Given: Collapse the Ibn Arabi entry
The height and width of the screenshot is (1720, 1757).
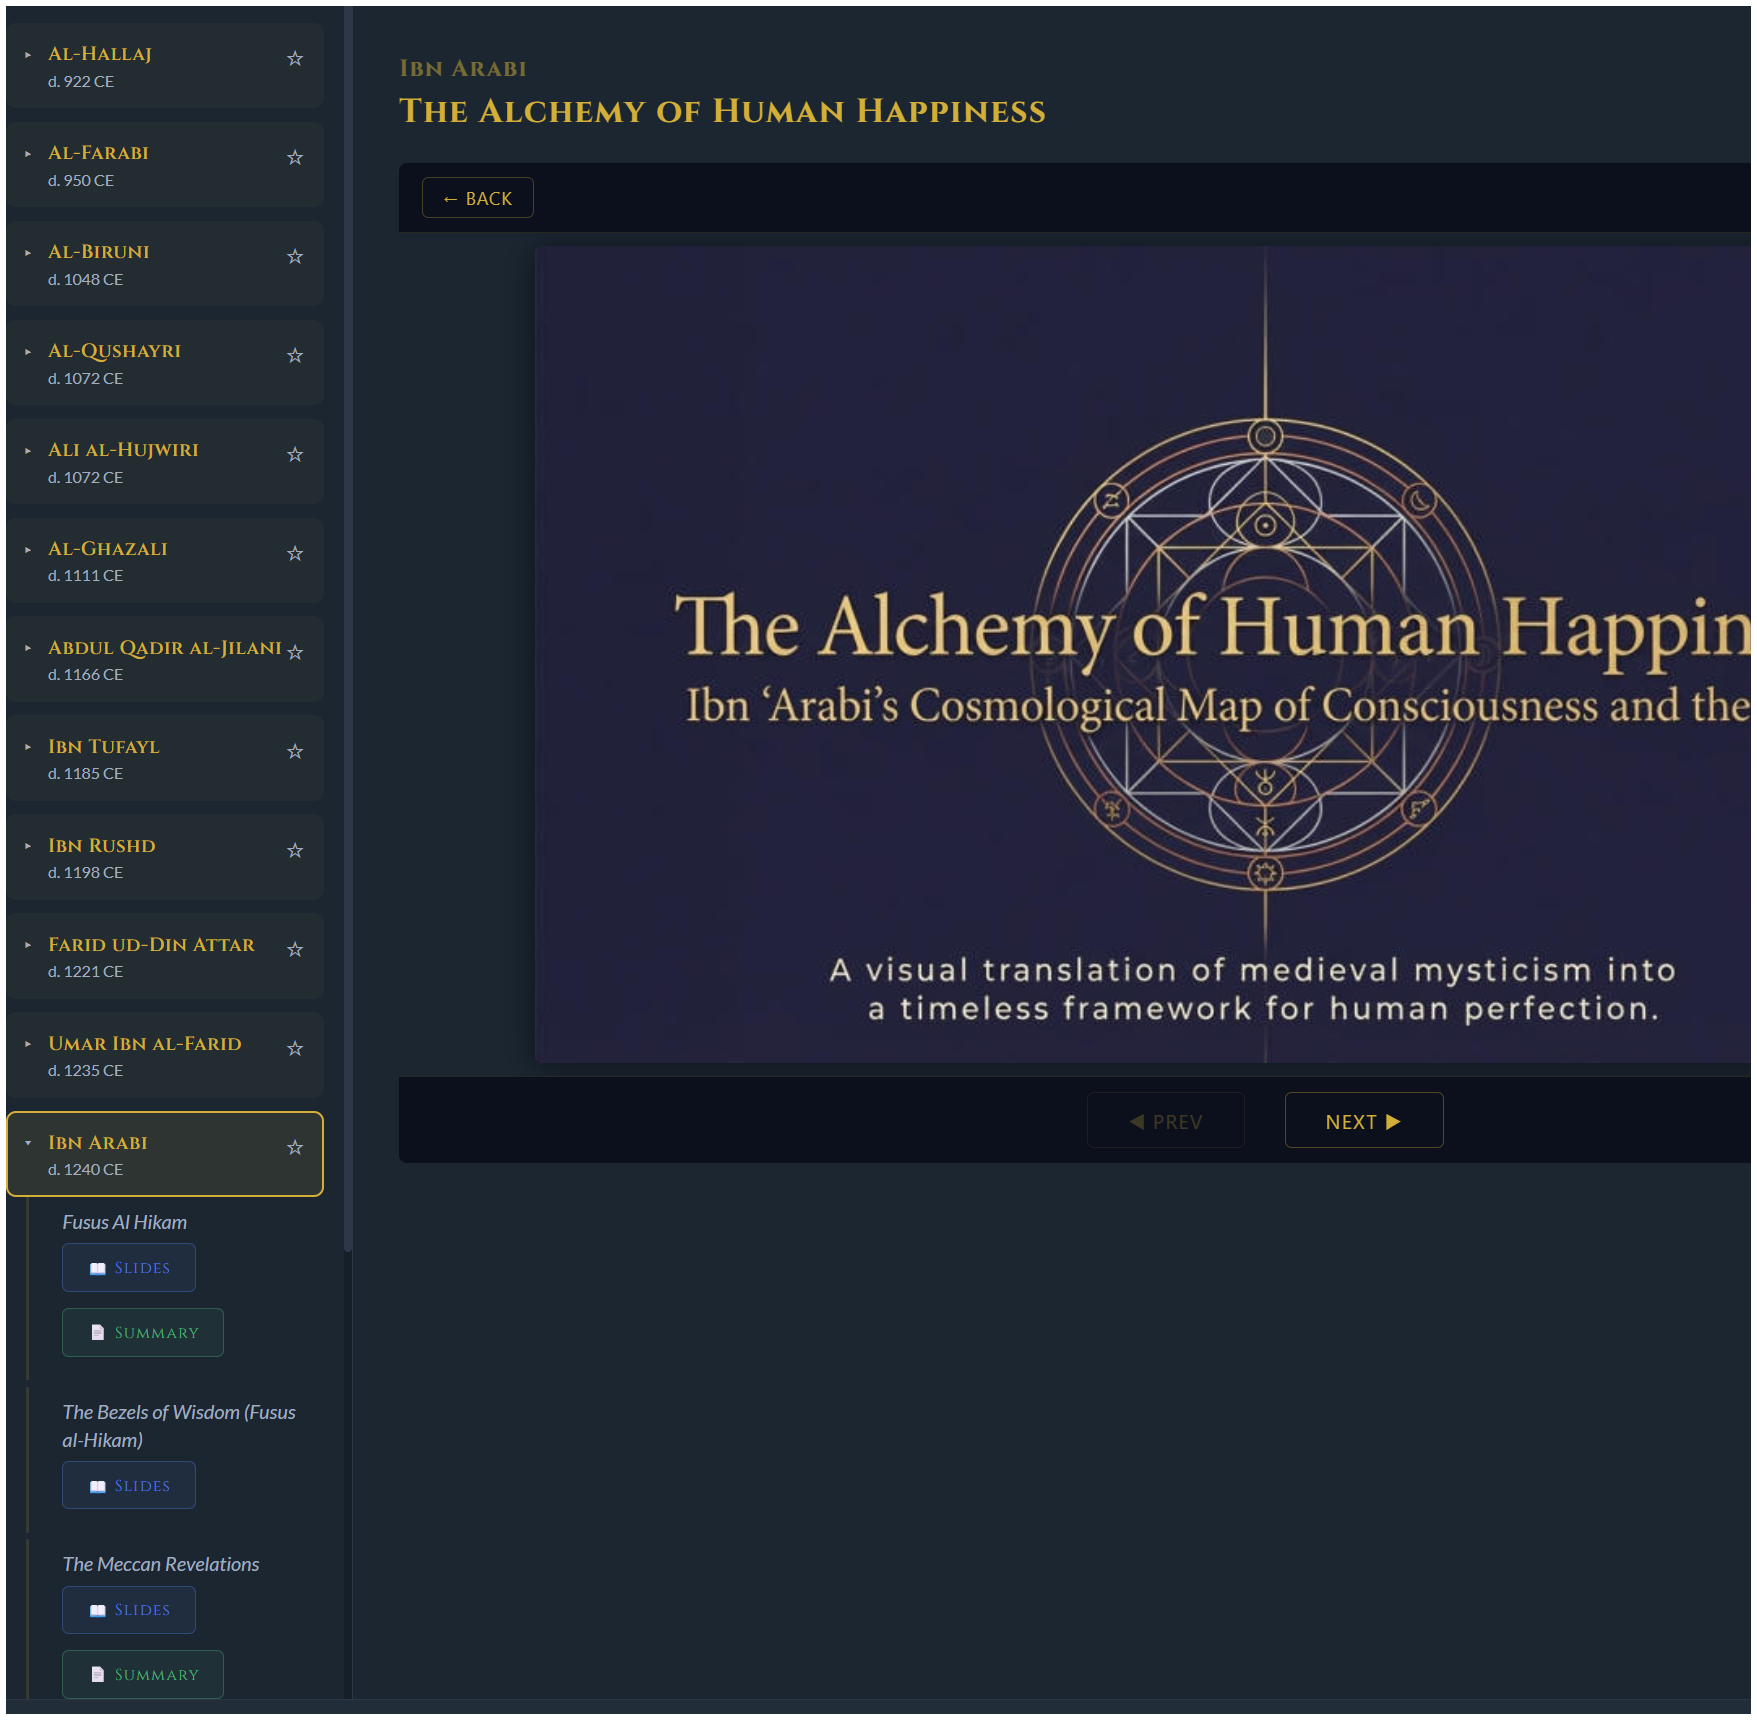Looking at the screenshot, I should [x=26, y=1143].
